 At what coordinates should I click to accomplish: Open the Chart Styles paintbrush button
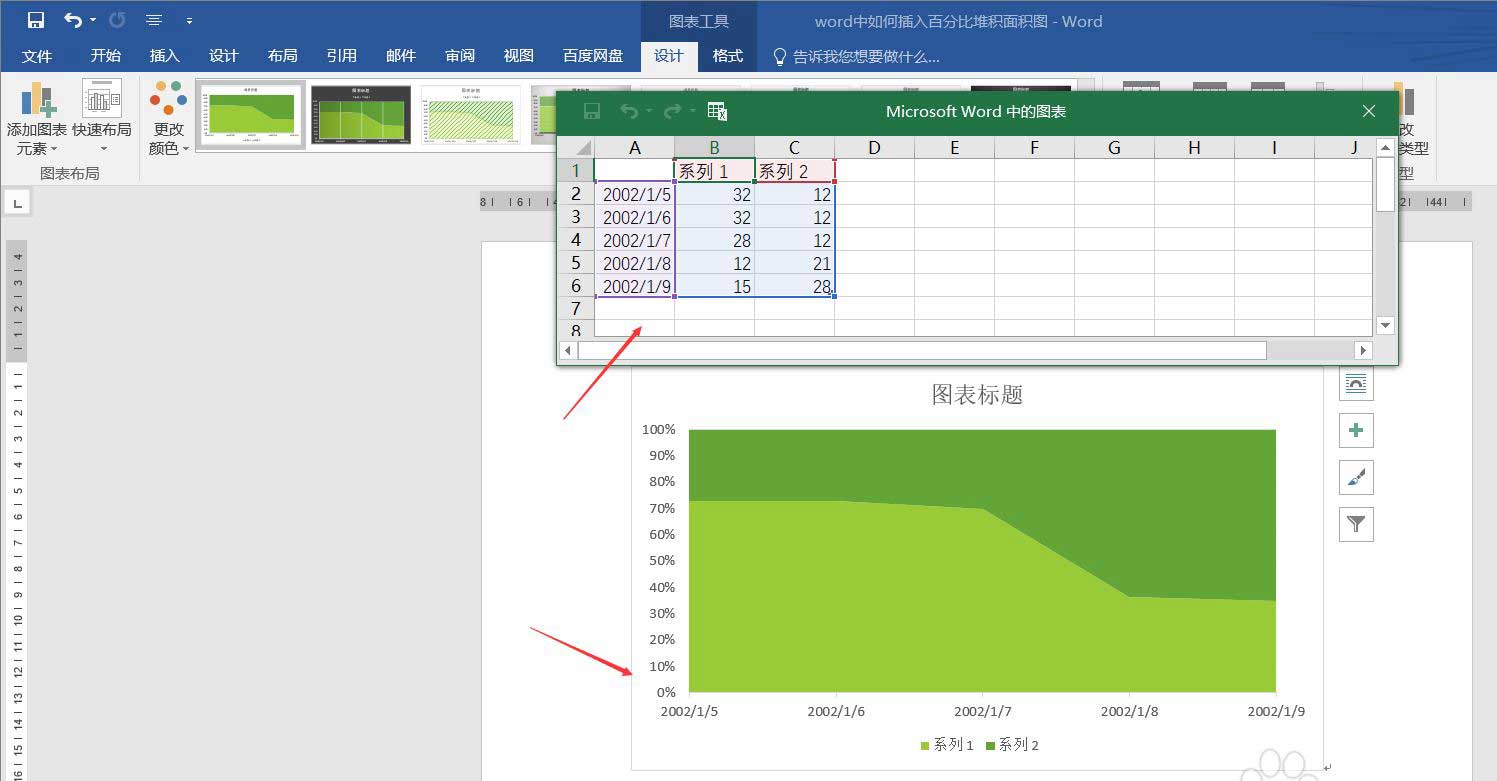tap(1356, 477)
